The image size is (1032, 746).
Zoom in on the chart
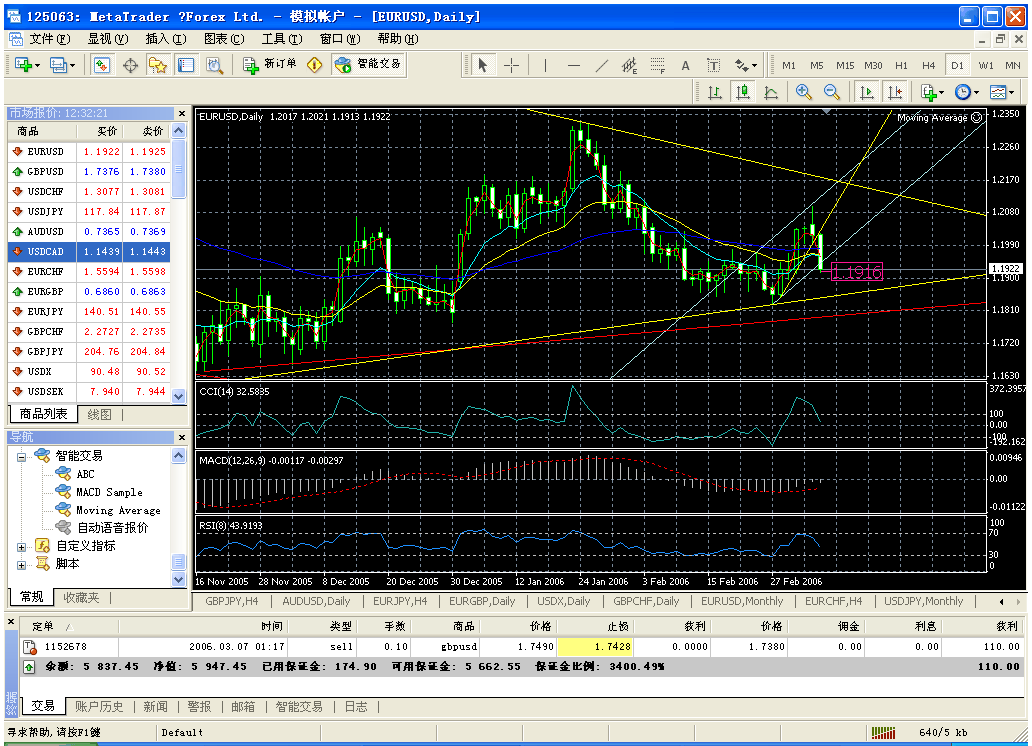point(803,92)
